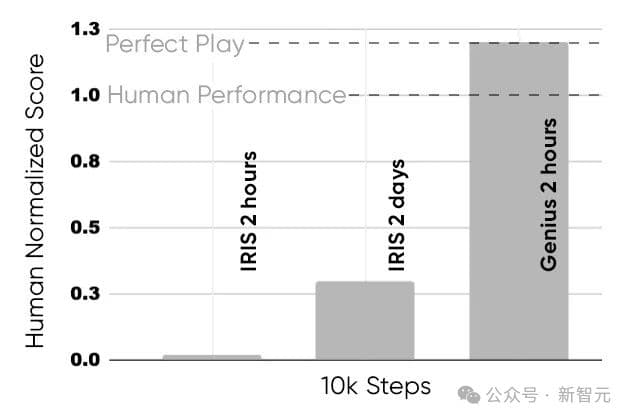The image size is (631, 420).
Task: Click the 'Perfect Play' reference label
Action: [175, 44]
